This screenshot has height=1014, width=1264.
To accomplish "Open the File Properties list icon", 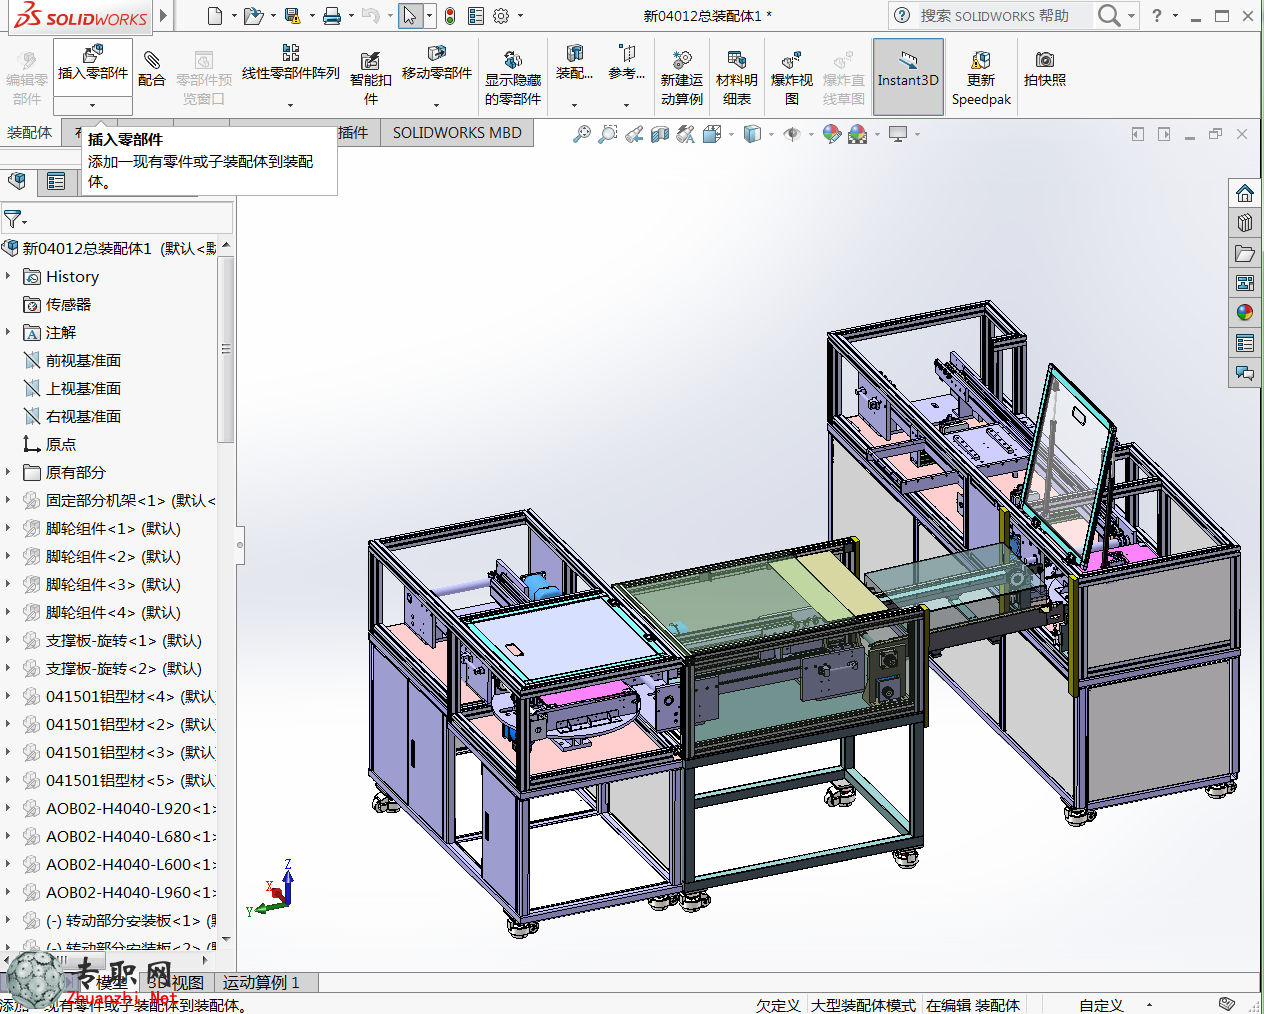I will click(476, 16).
